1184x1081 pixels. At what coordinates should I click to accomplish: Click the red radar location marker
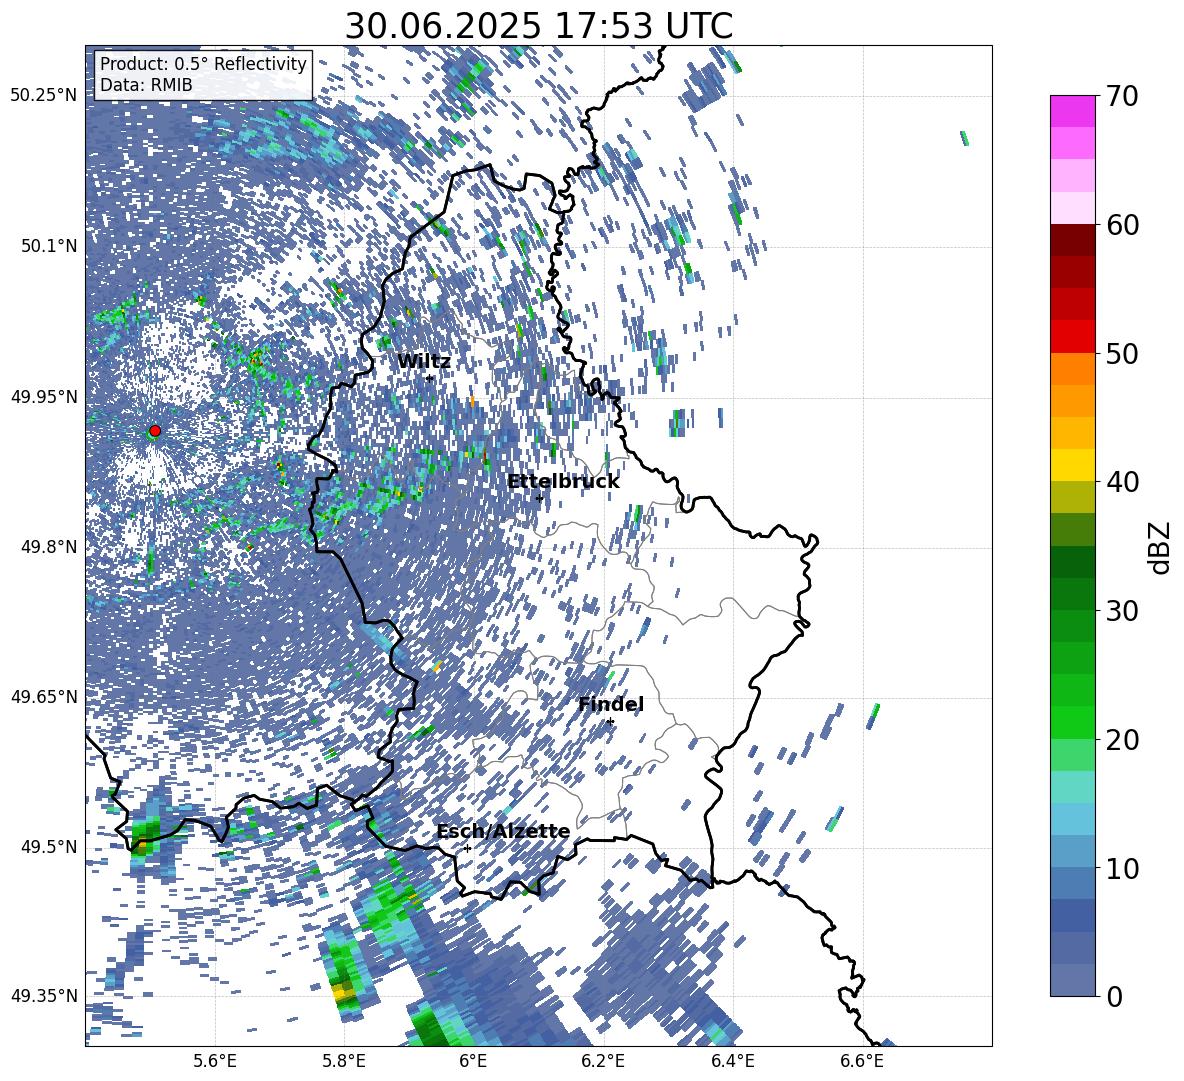tap(155, 431)
